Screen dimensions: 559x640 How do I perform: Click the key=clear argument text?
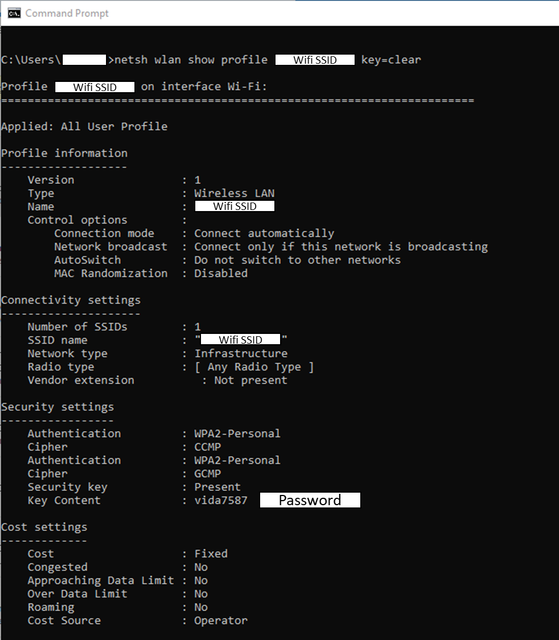click(391, 60)
